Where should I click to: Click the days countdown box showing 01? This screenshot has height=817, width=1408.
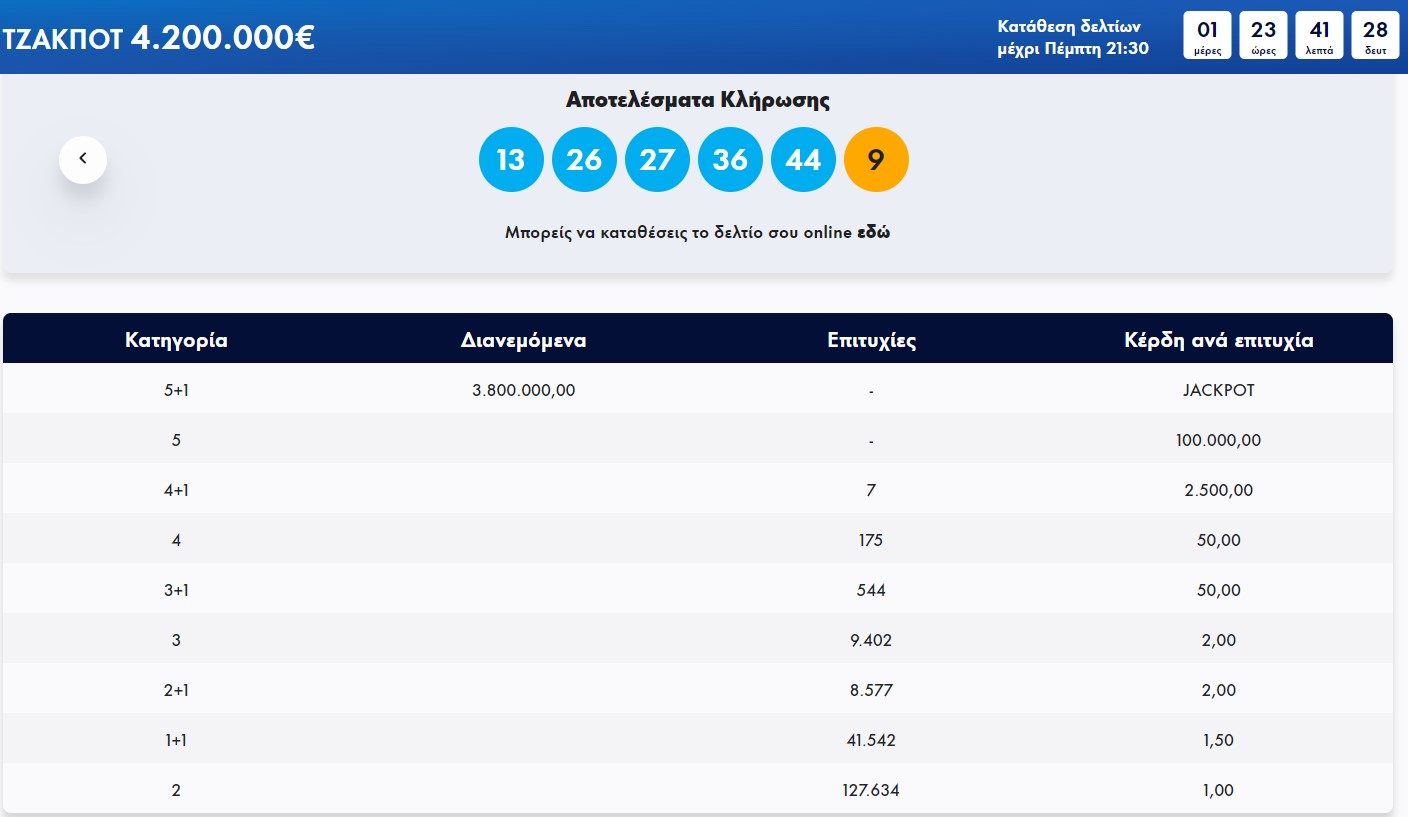coord(1207,35)
